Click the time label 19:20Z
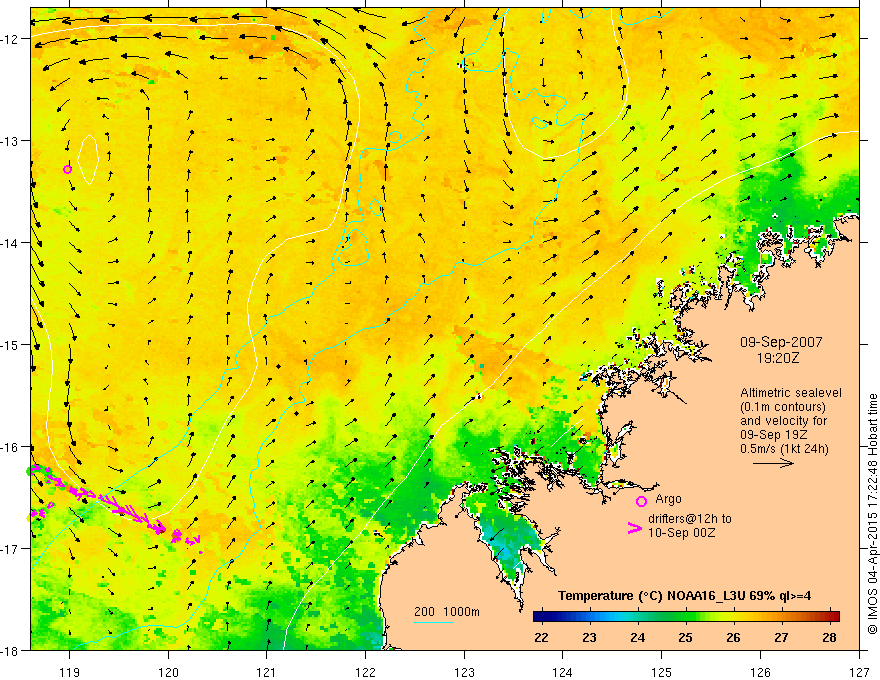The height and width of the screenshot is (680, 880). pyautogui.click(x=778, y=358)
